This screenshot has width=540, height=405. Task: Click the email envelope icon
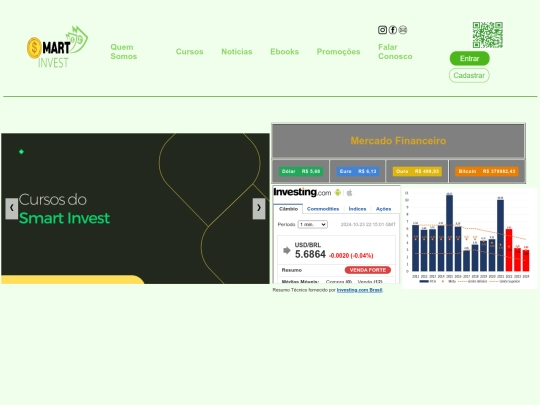[x=403, y=30]
